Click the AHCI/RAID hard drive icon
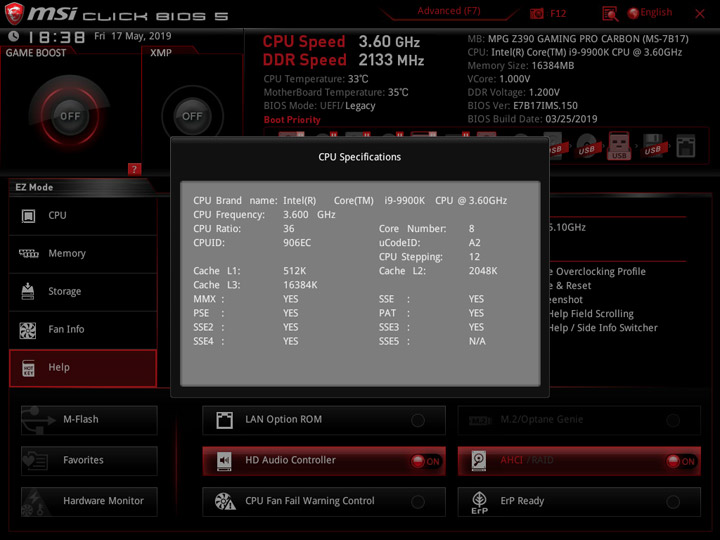 (478, 461)
